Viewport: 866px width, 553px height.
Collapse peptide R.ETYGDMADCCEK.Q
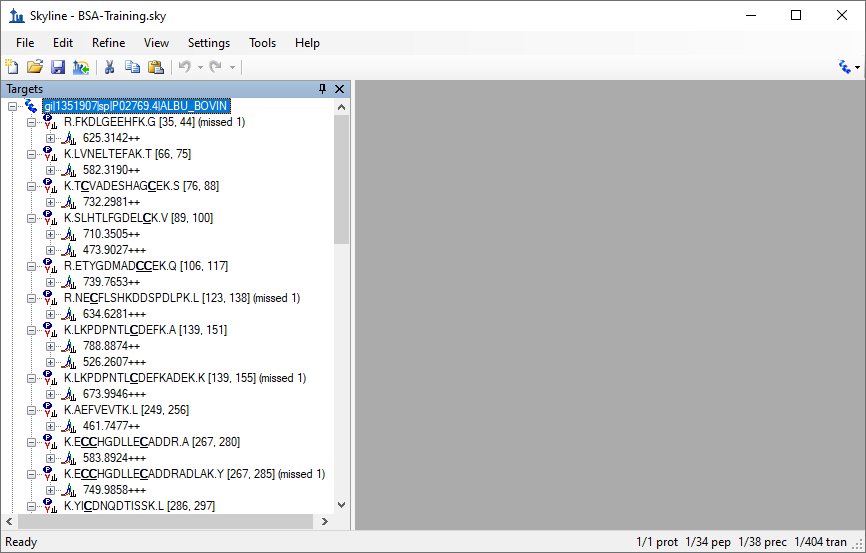coord(31,266)
